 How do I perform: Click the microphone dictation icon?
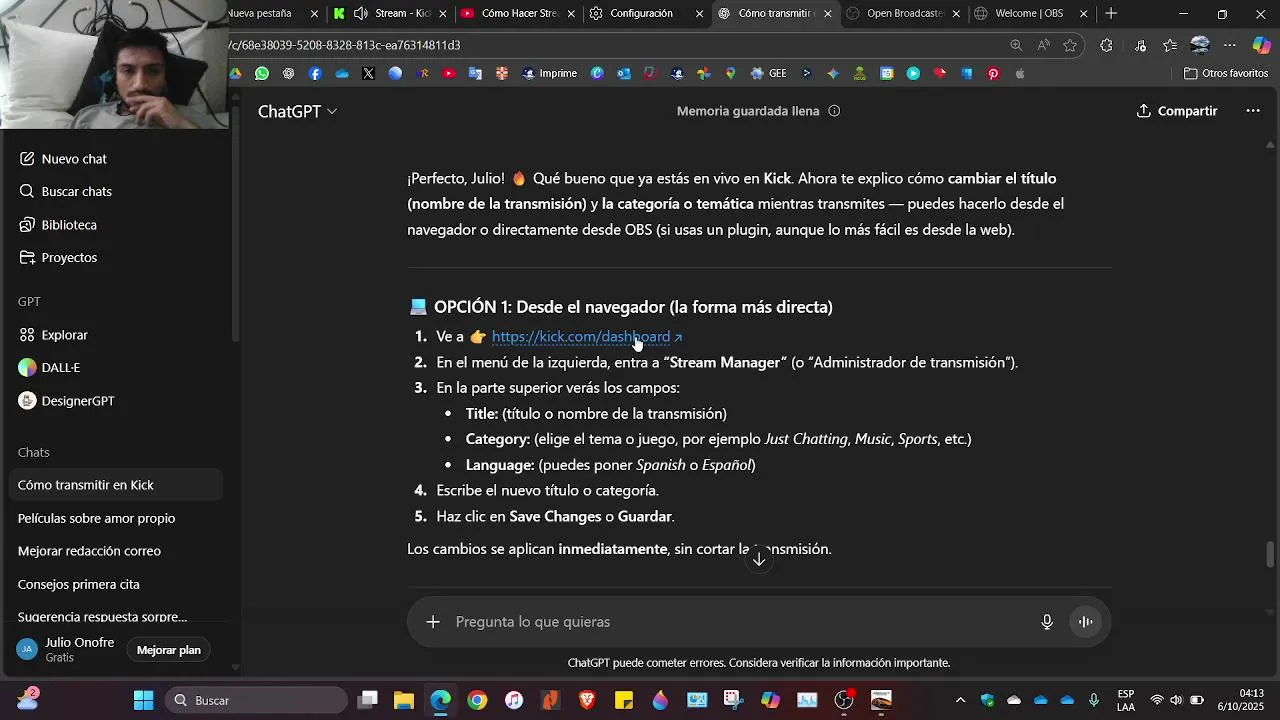pos(1047,622)
